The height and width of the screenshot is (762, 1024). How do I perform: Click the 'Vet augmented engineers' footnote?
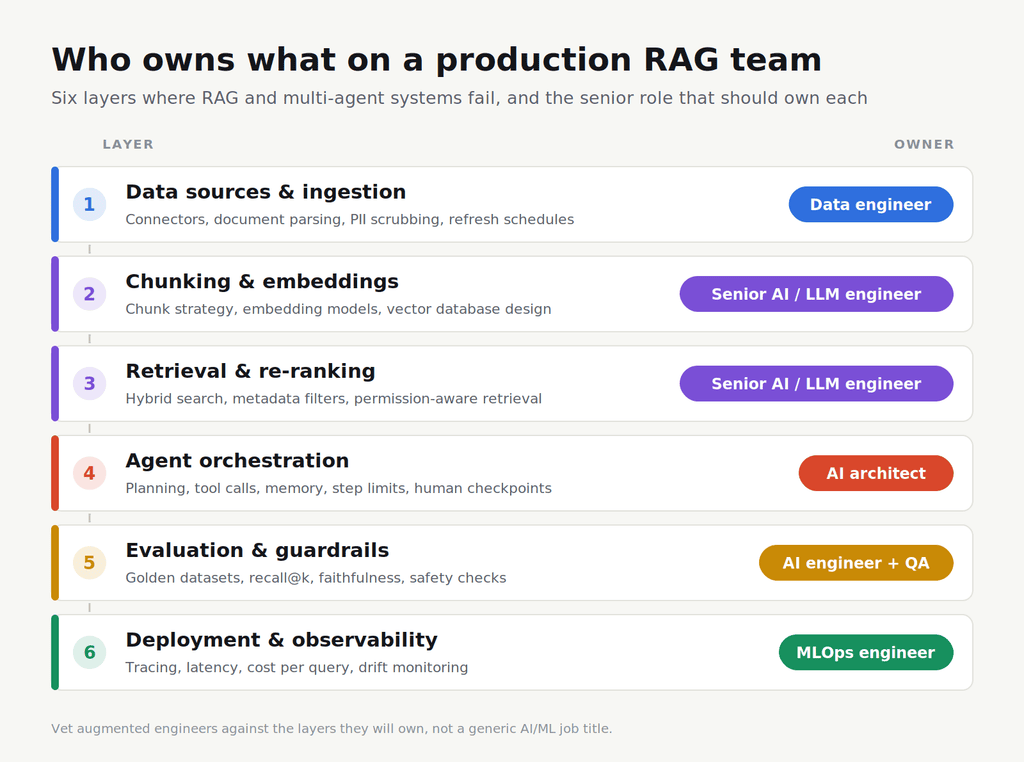pyautogui.click(x=332, y=728)
